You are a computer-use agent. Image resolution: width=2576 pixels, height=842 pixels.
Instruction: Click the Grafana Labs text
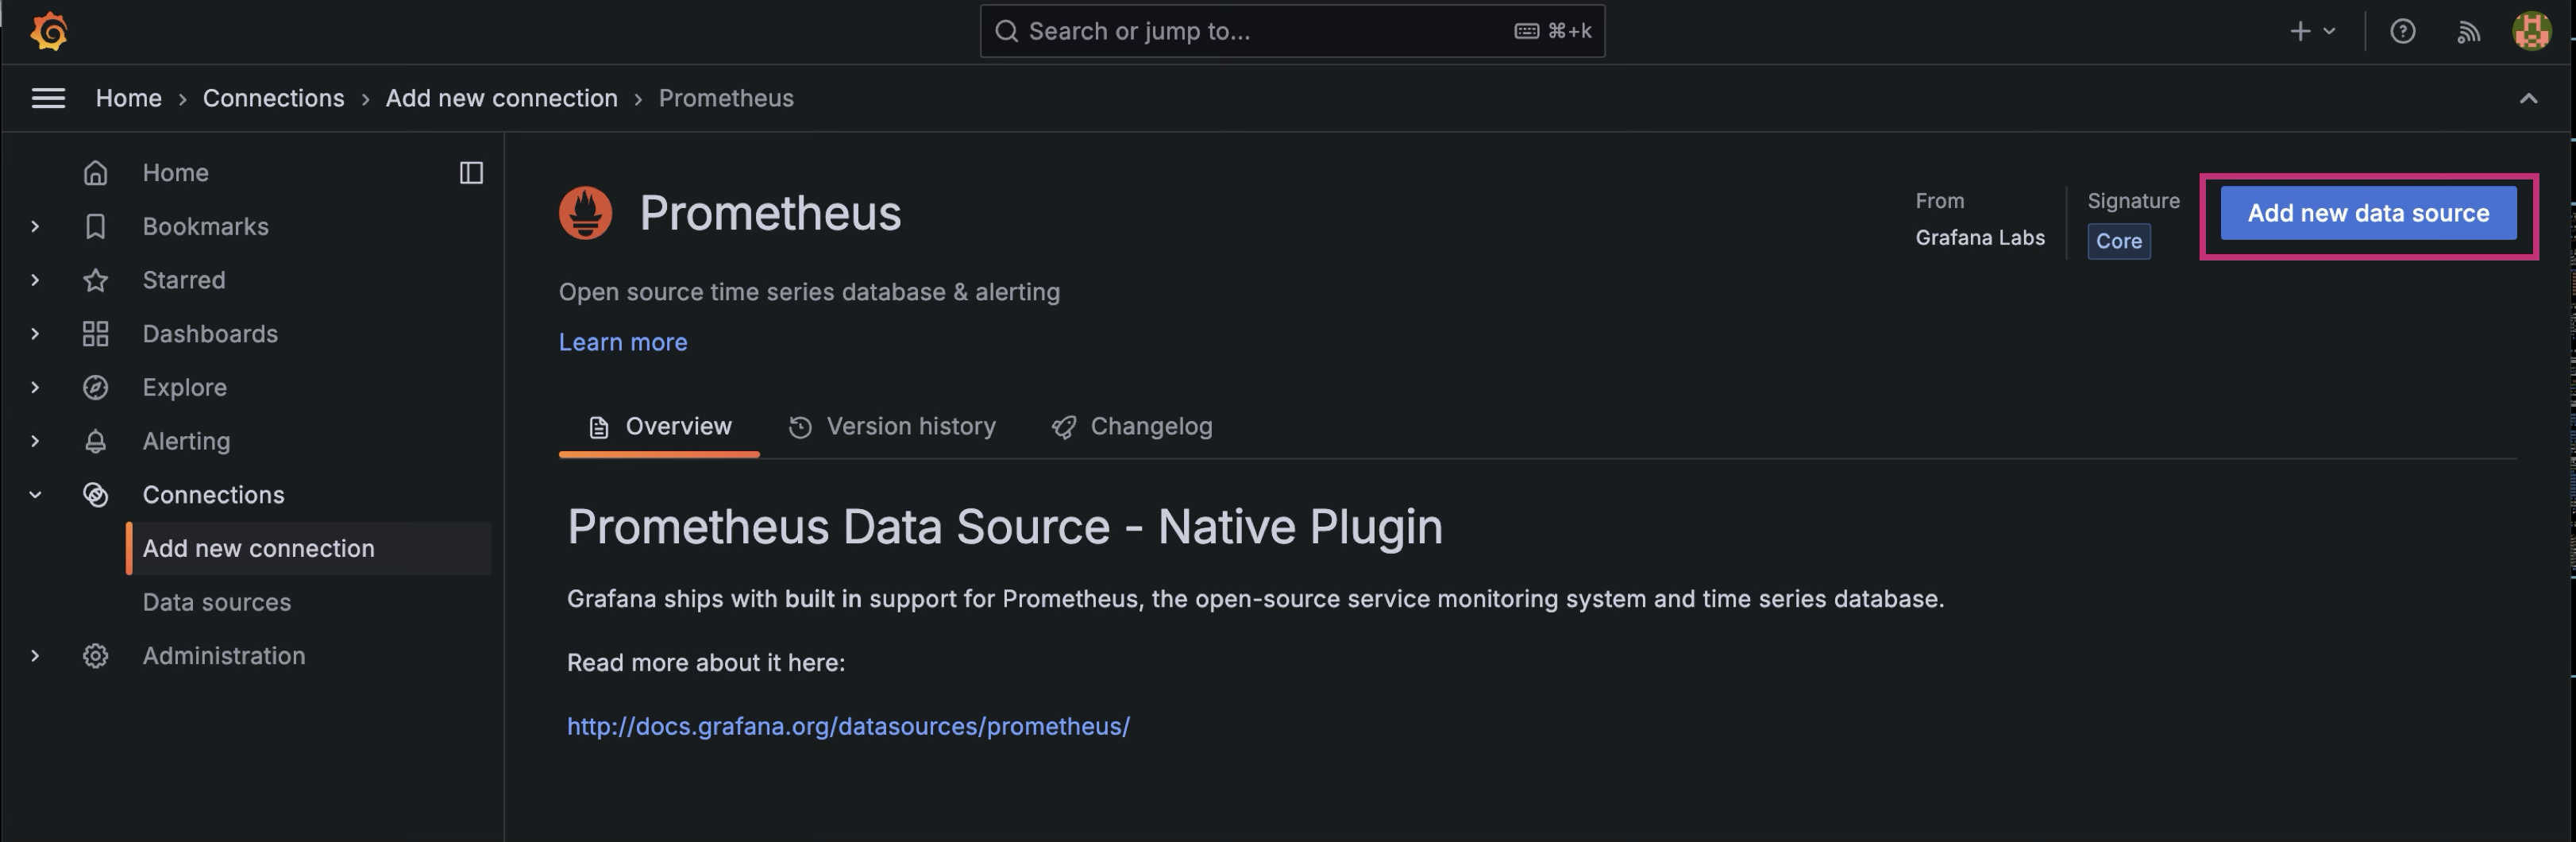pos(1979,238)
